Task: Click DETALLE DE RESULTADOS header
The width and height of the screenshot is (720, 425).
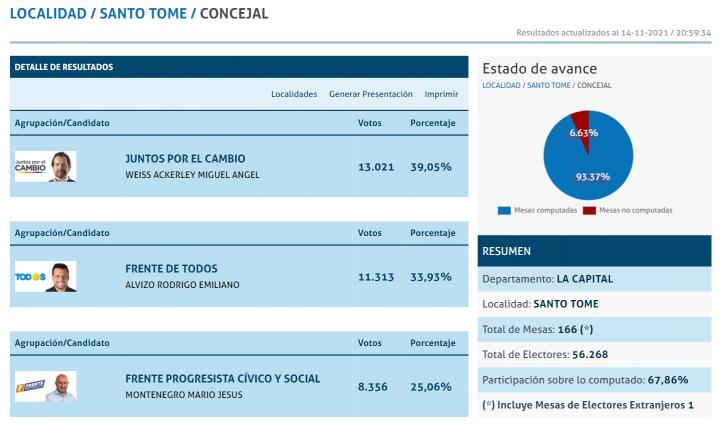Action: [x=239, y=67]
